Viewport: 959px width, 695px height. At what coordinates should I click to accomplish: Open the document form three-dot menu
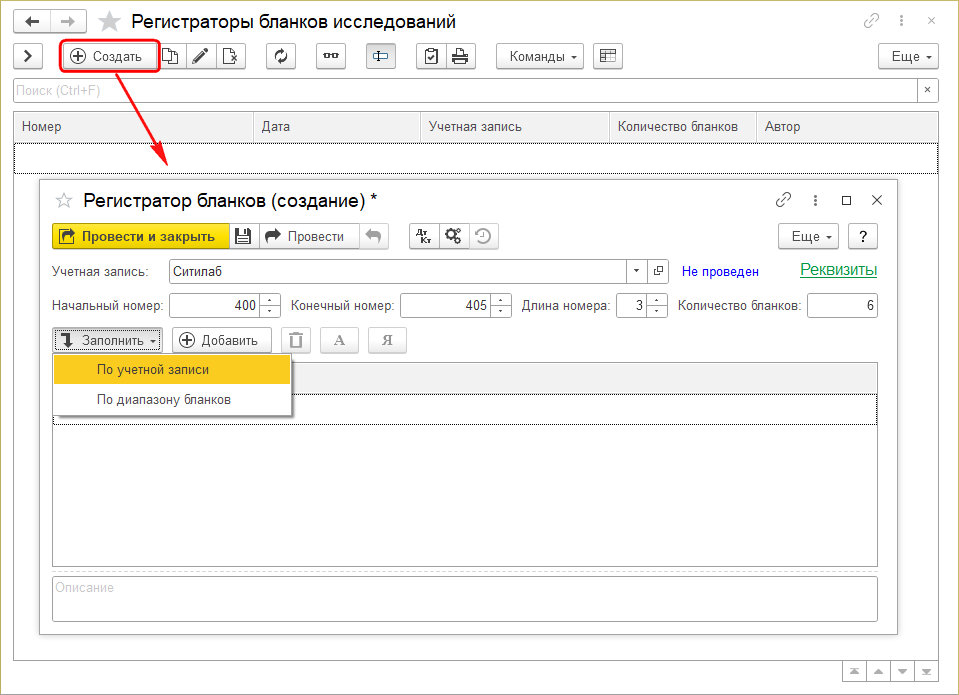point(815,200)
